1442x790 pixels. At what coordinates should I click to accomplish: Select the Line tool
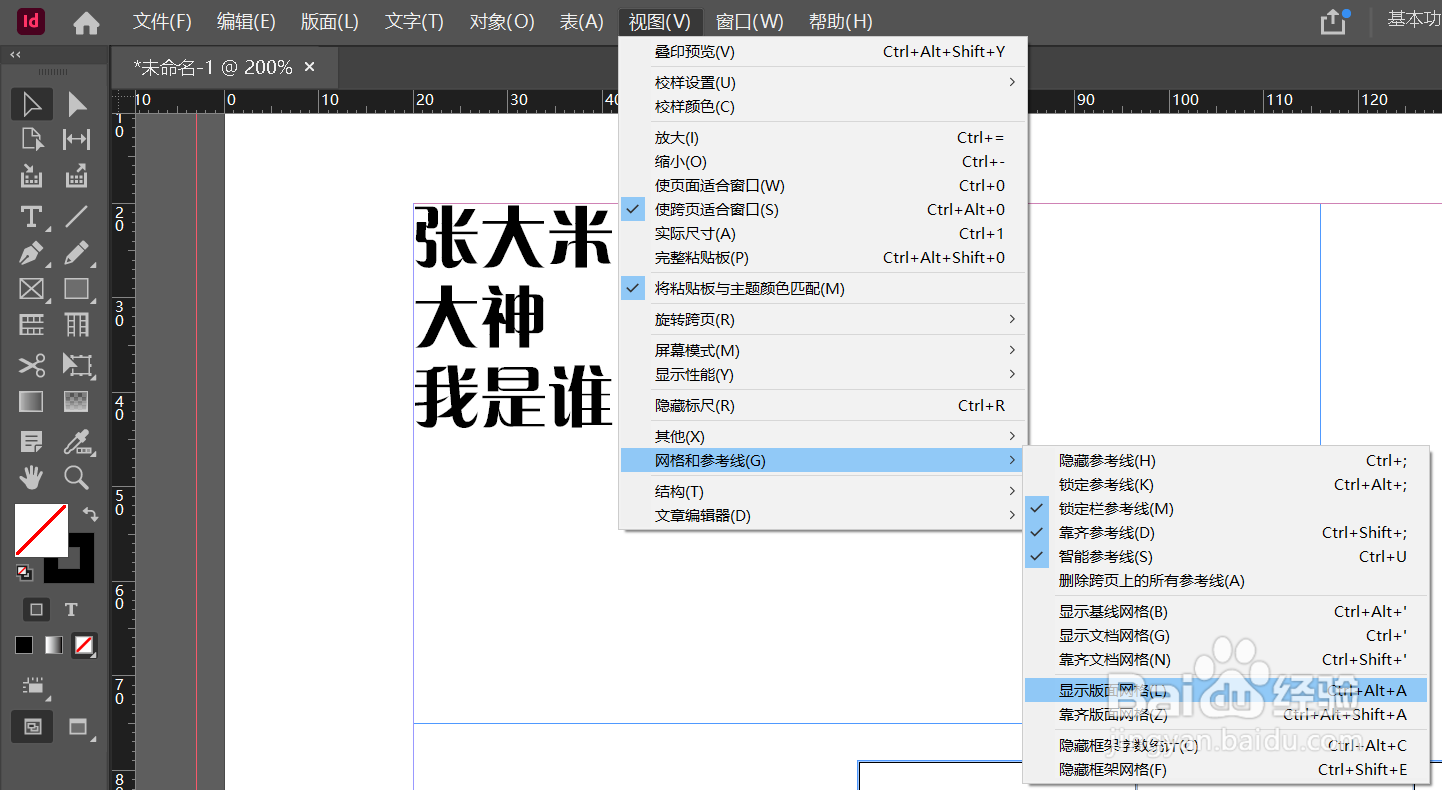pyautogui.click(x=77, y=216)
